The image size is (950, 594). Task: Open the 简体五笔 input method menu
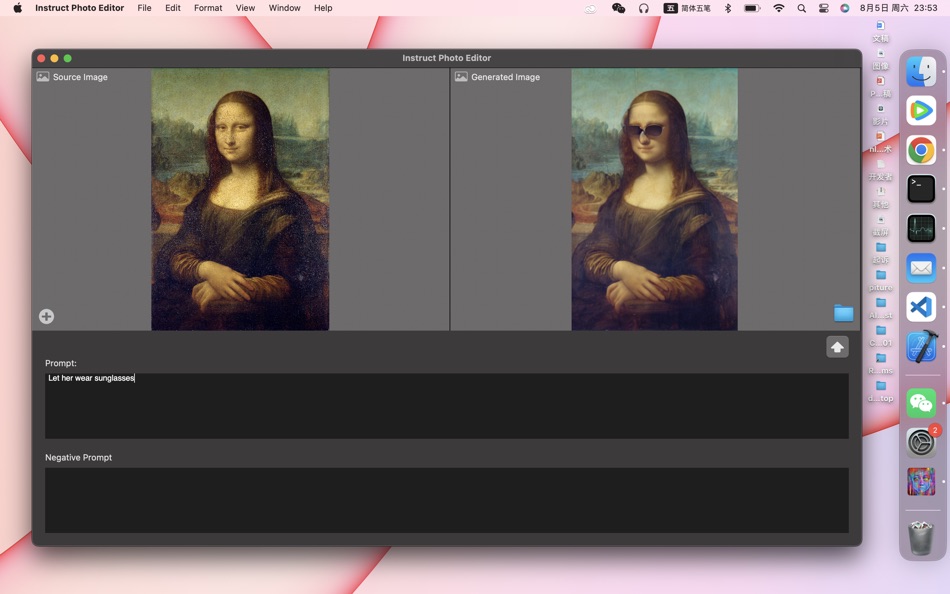(687, 8)
